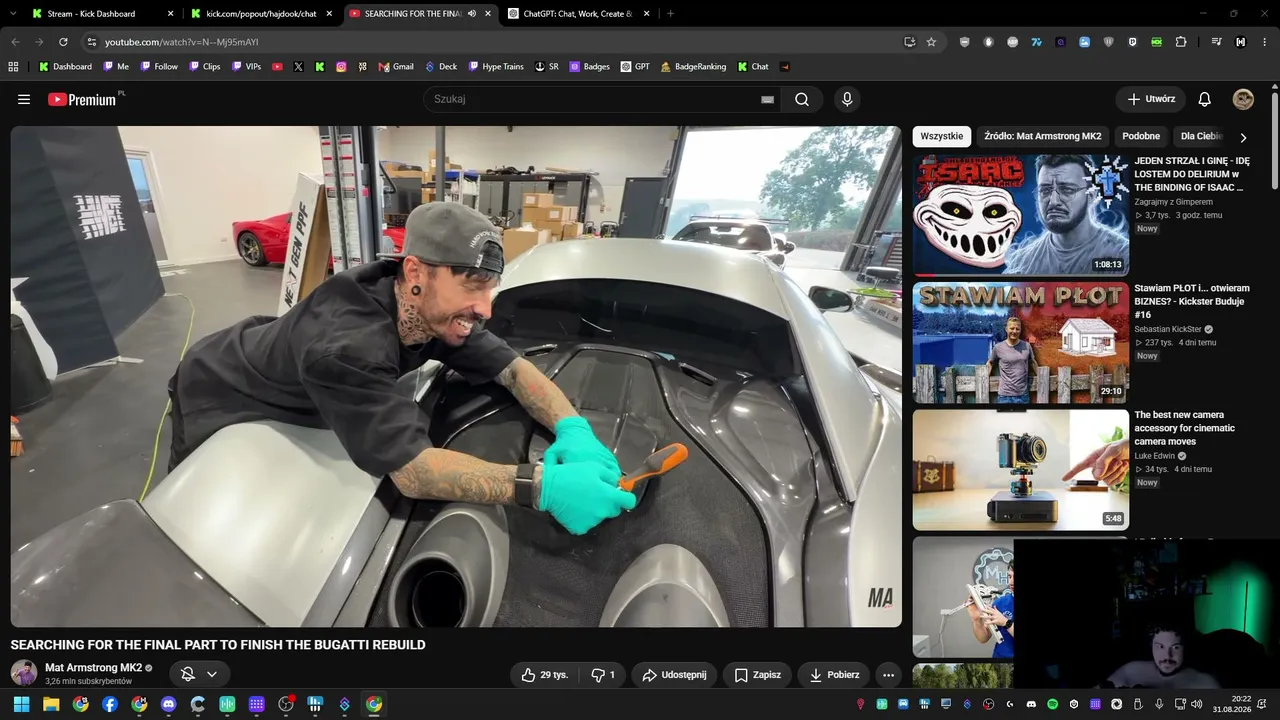Save the video with Zapisz
This screenshot has height=720, width=1280.
[x=758, y=675]
